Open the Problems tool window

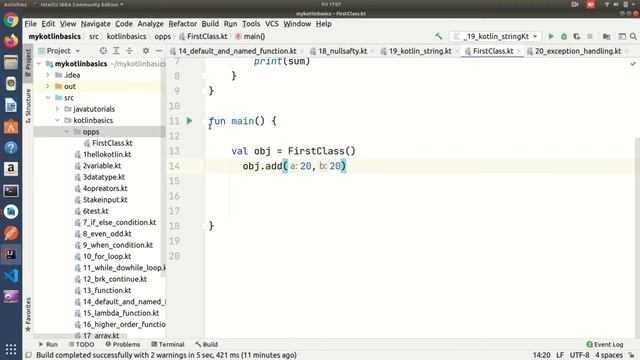123,344
